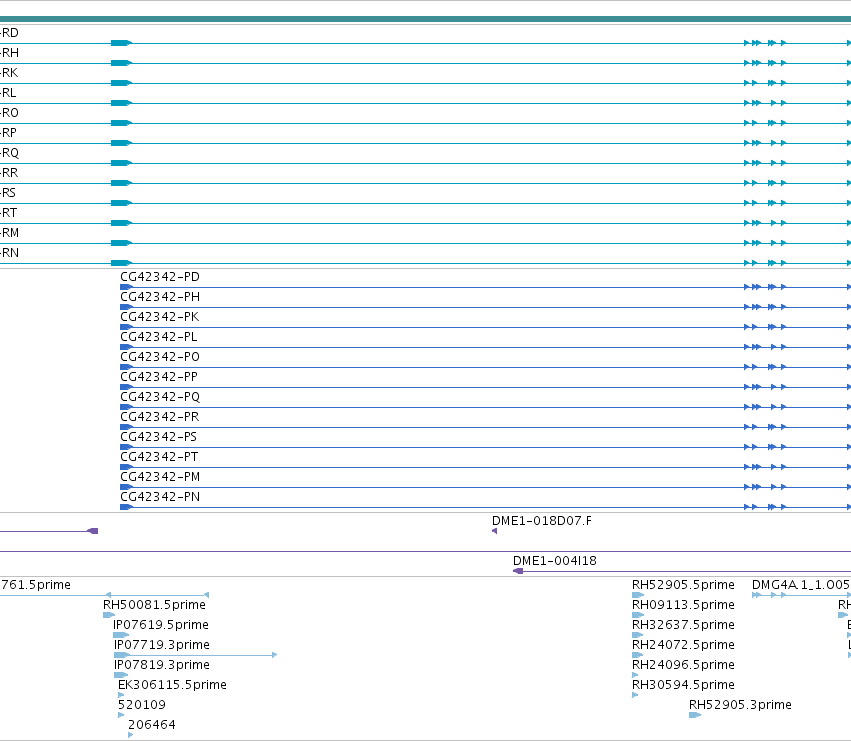Open the RH24072.5prime EST label
851x741 pixels.
point(683,645)
